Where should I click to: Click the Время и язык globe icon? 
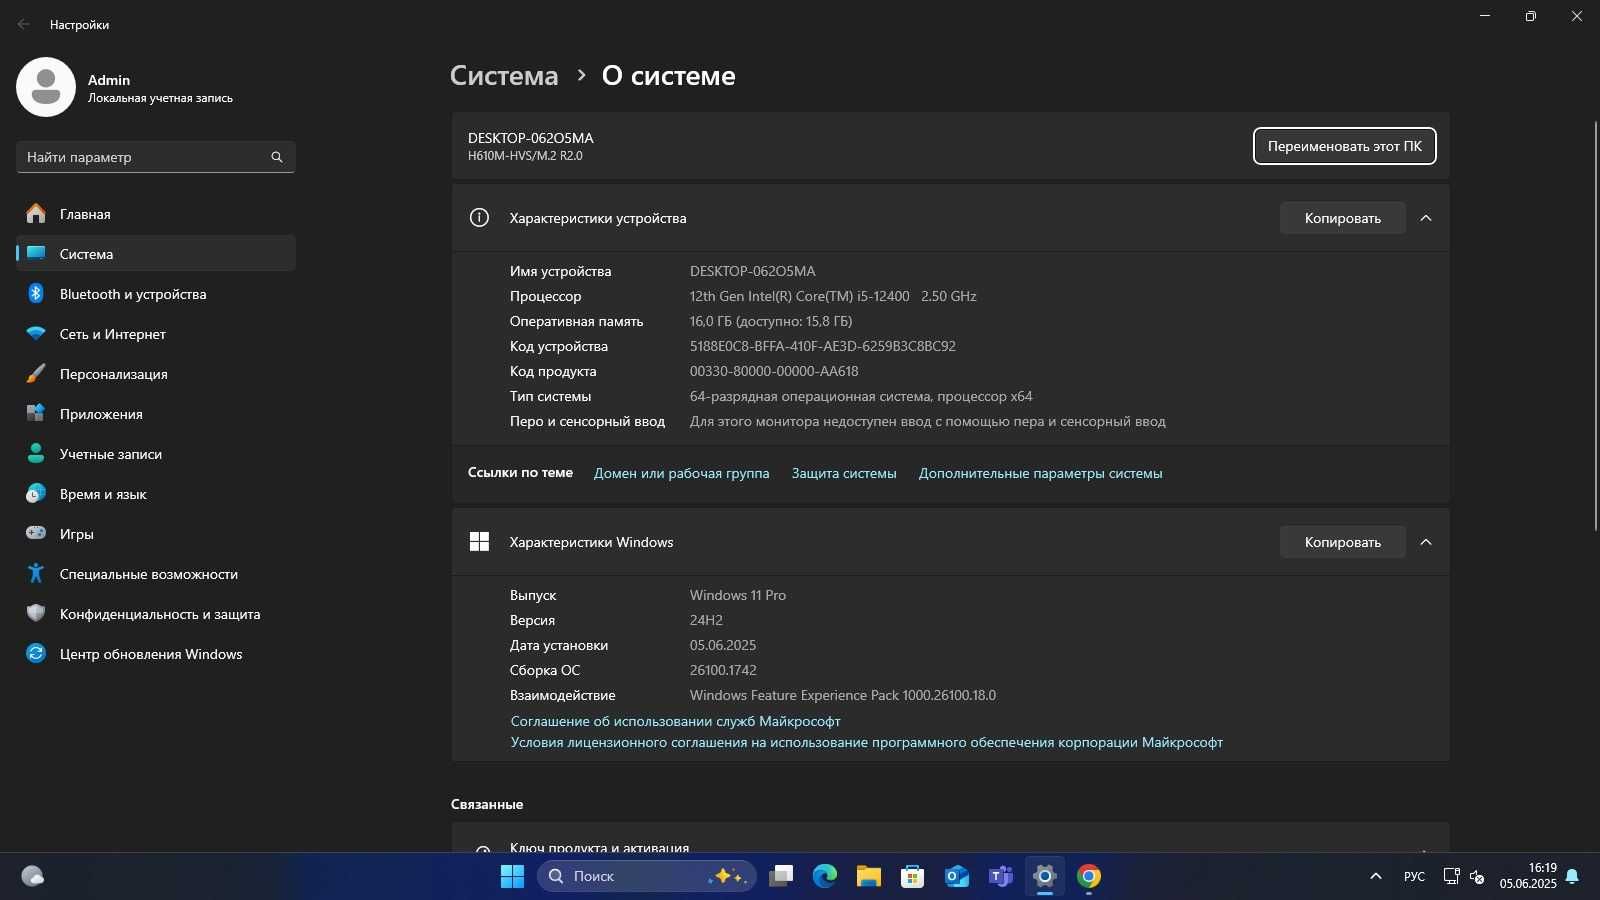click(36, 494)
